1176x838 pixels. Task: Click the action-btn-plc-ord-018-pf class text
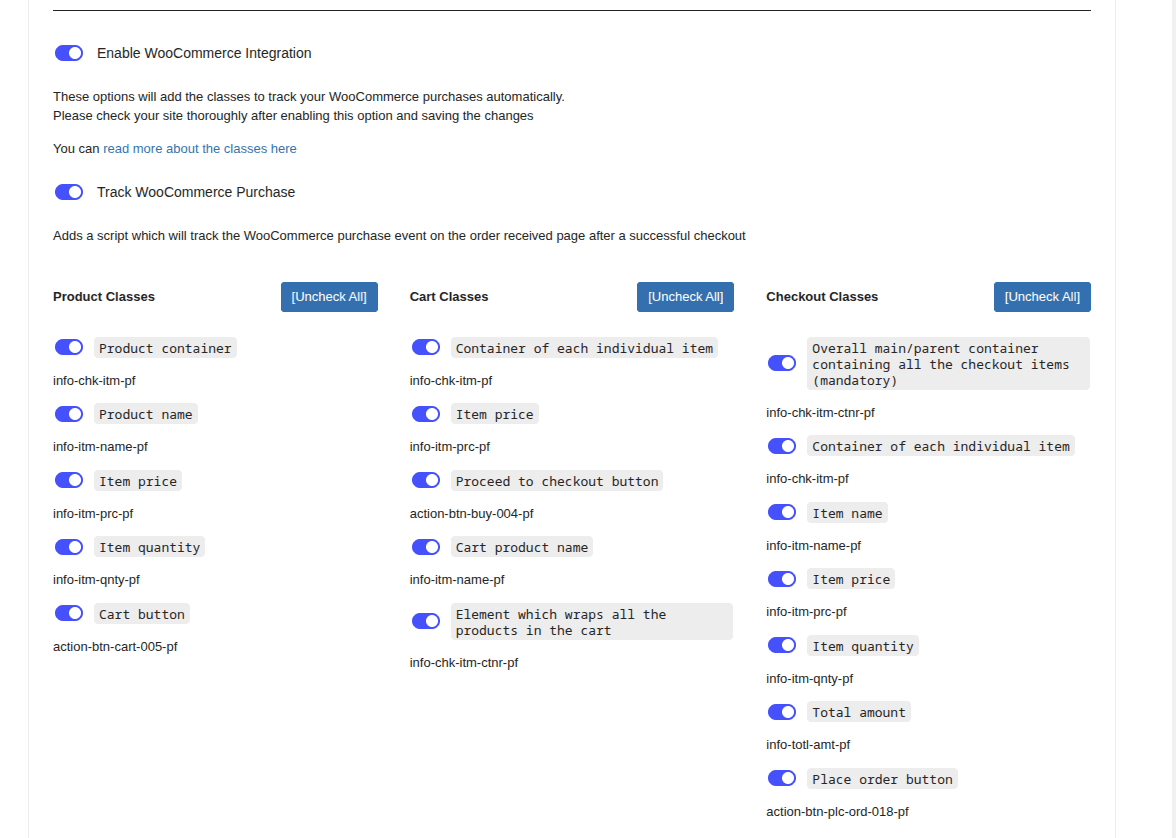click(837, 812)
